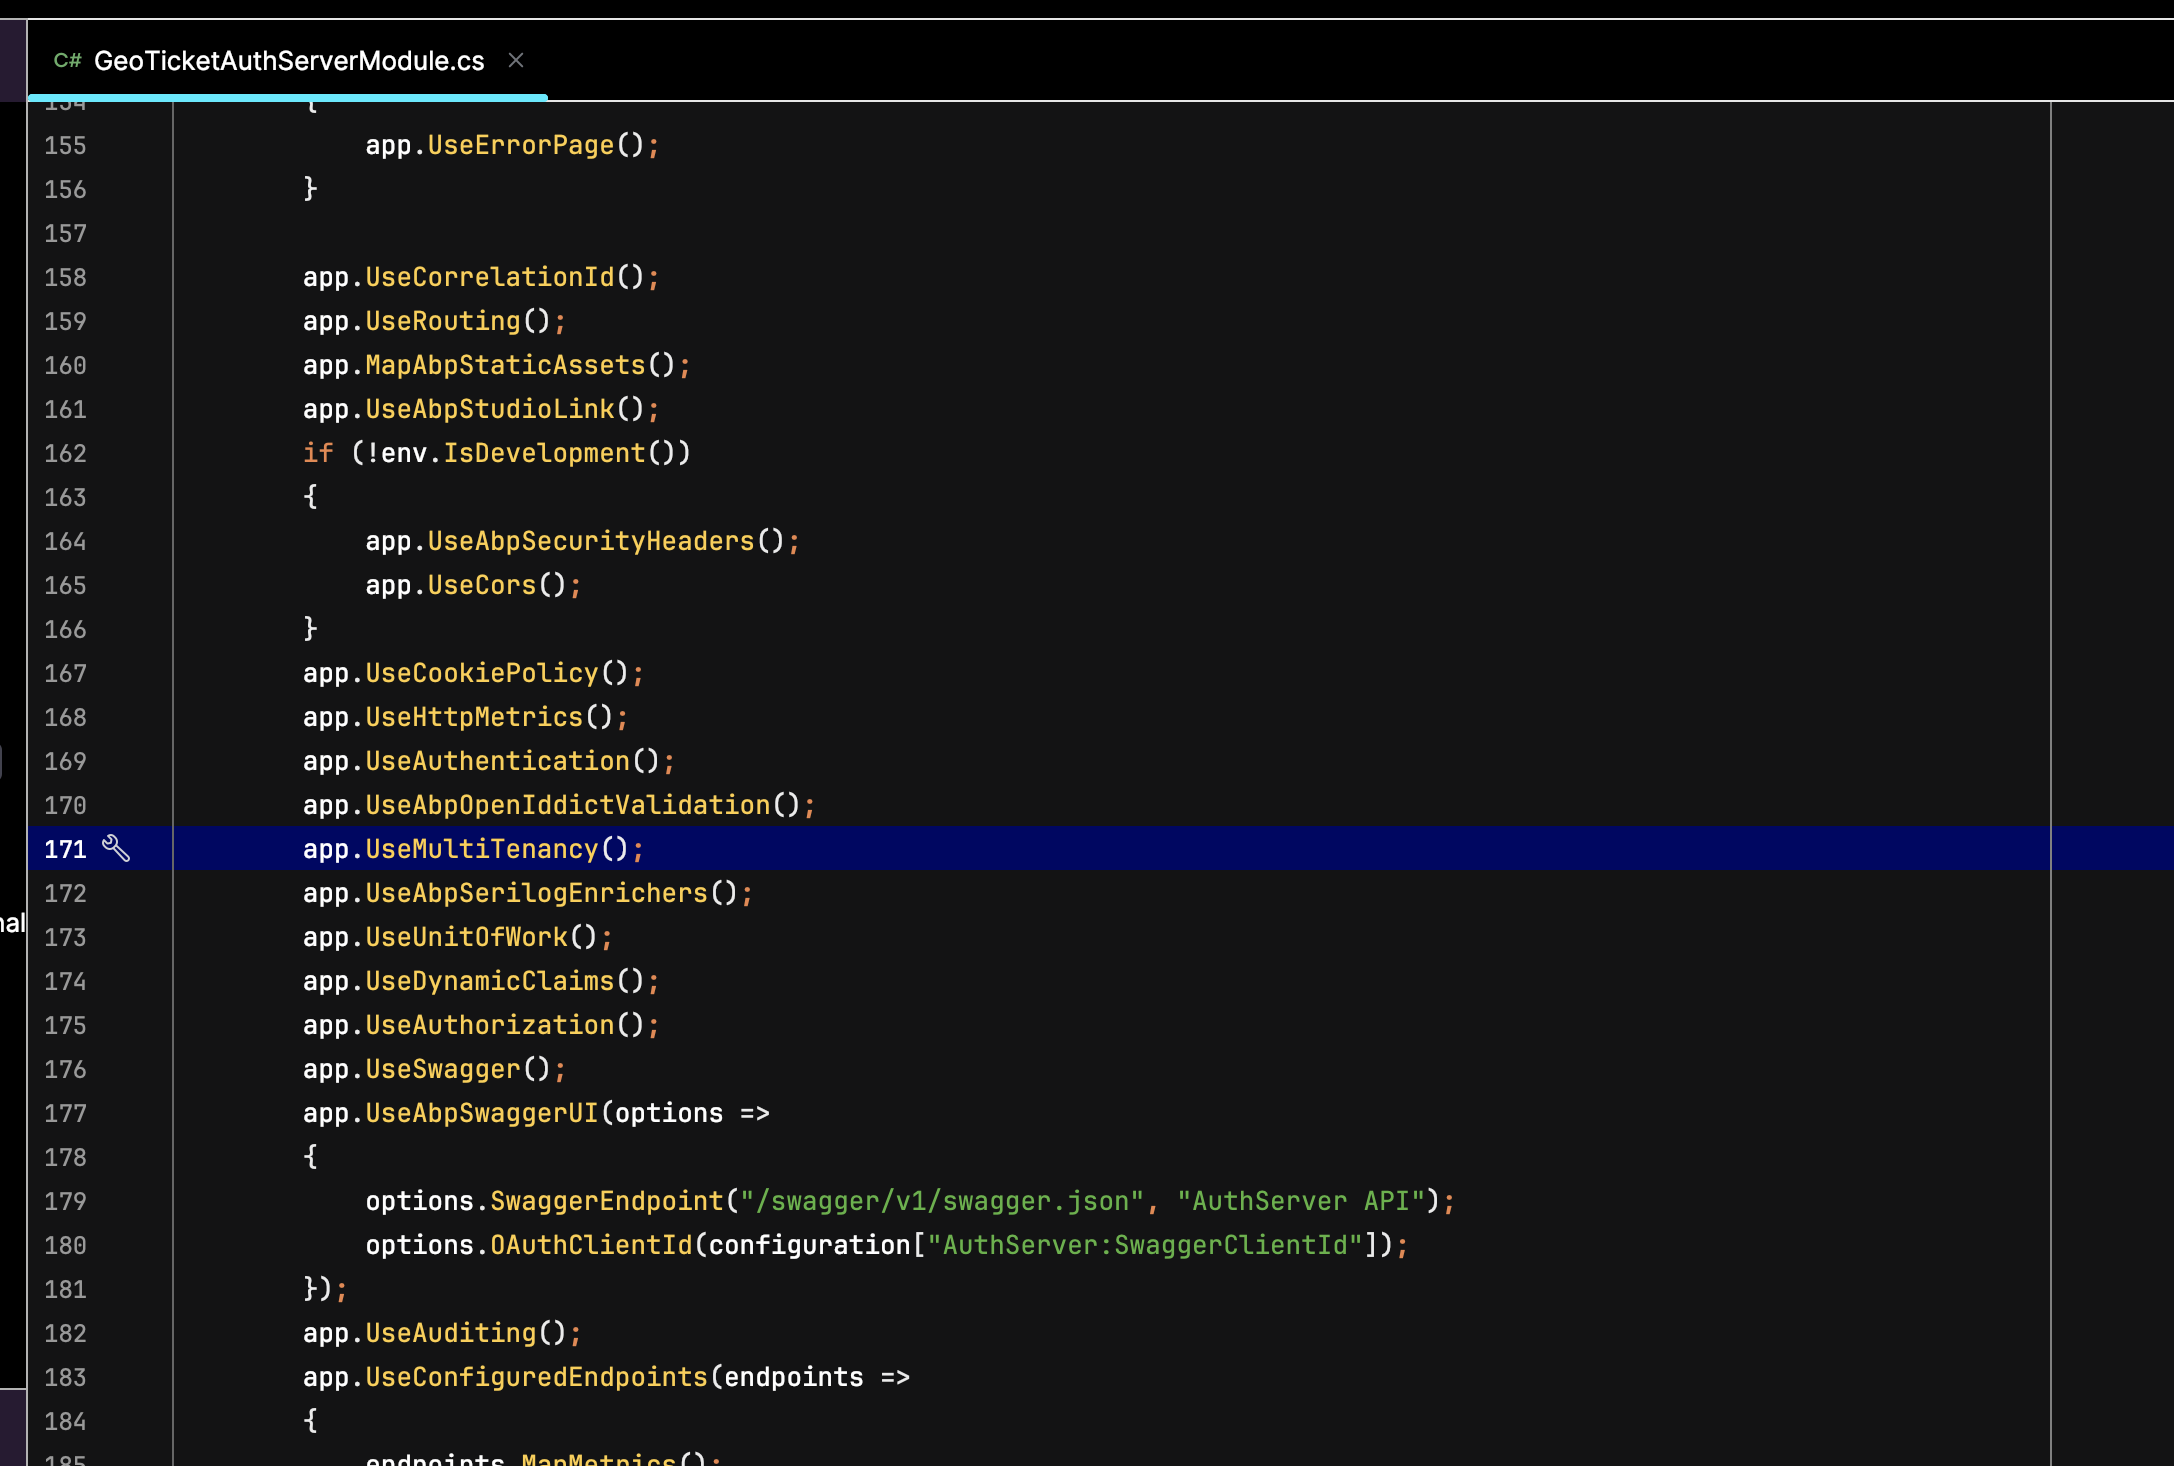The width and height of the screenshot is (2174, 1466).
Task: Click the "AuthServer:SwaggerClientId" string
Action: coord(1145,1245)
